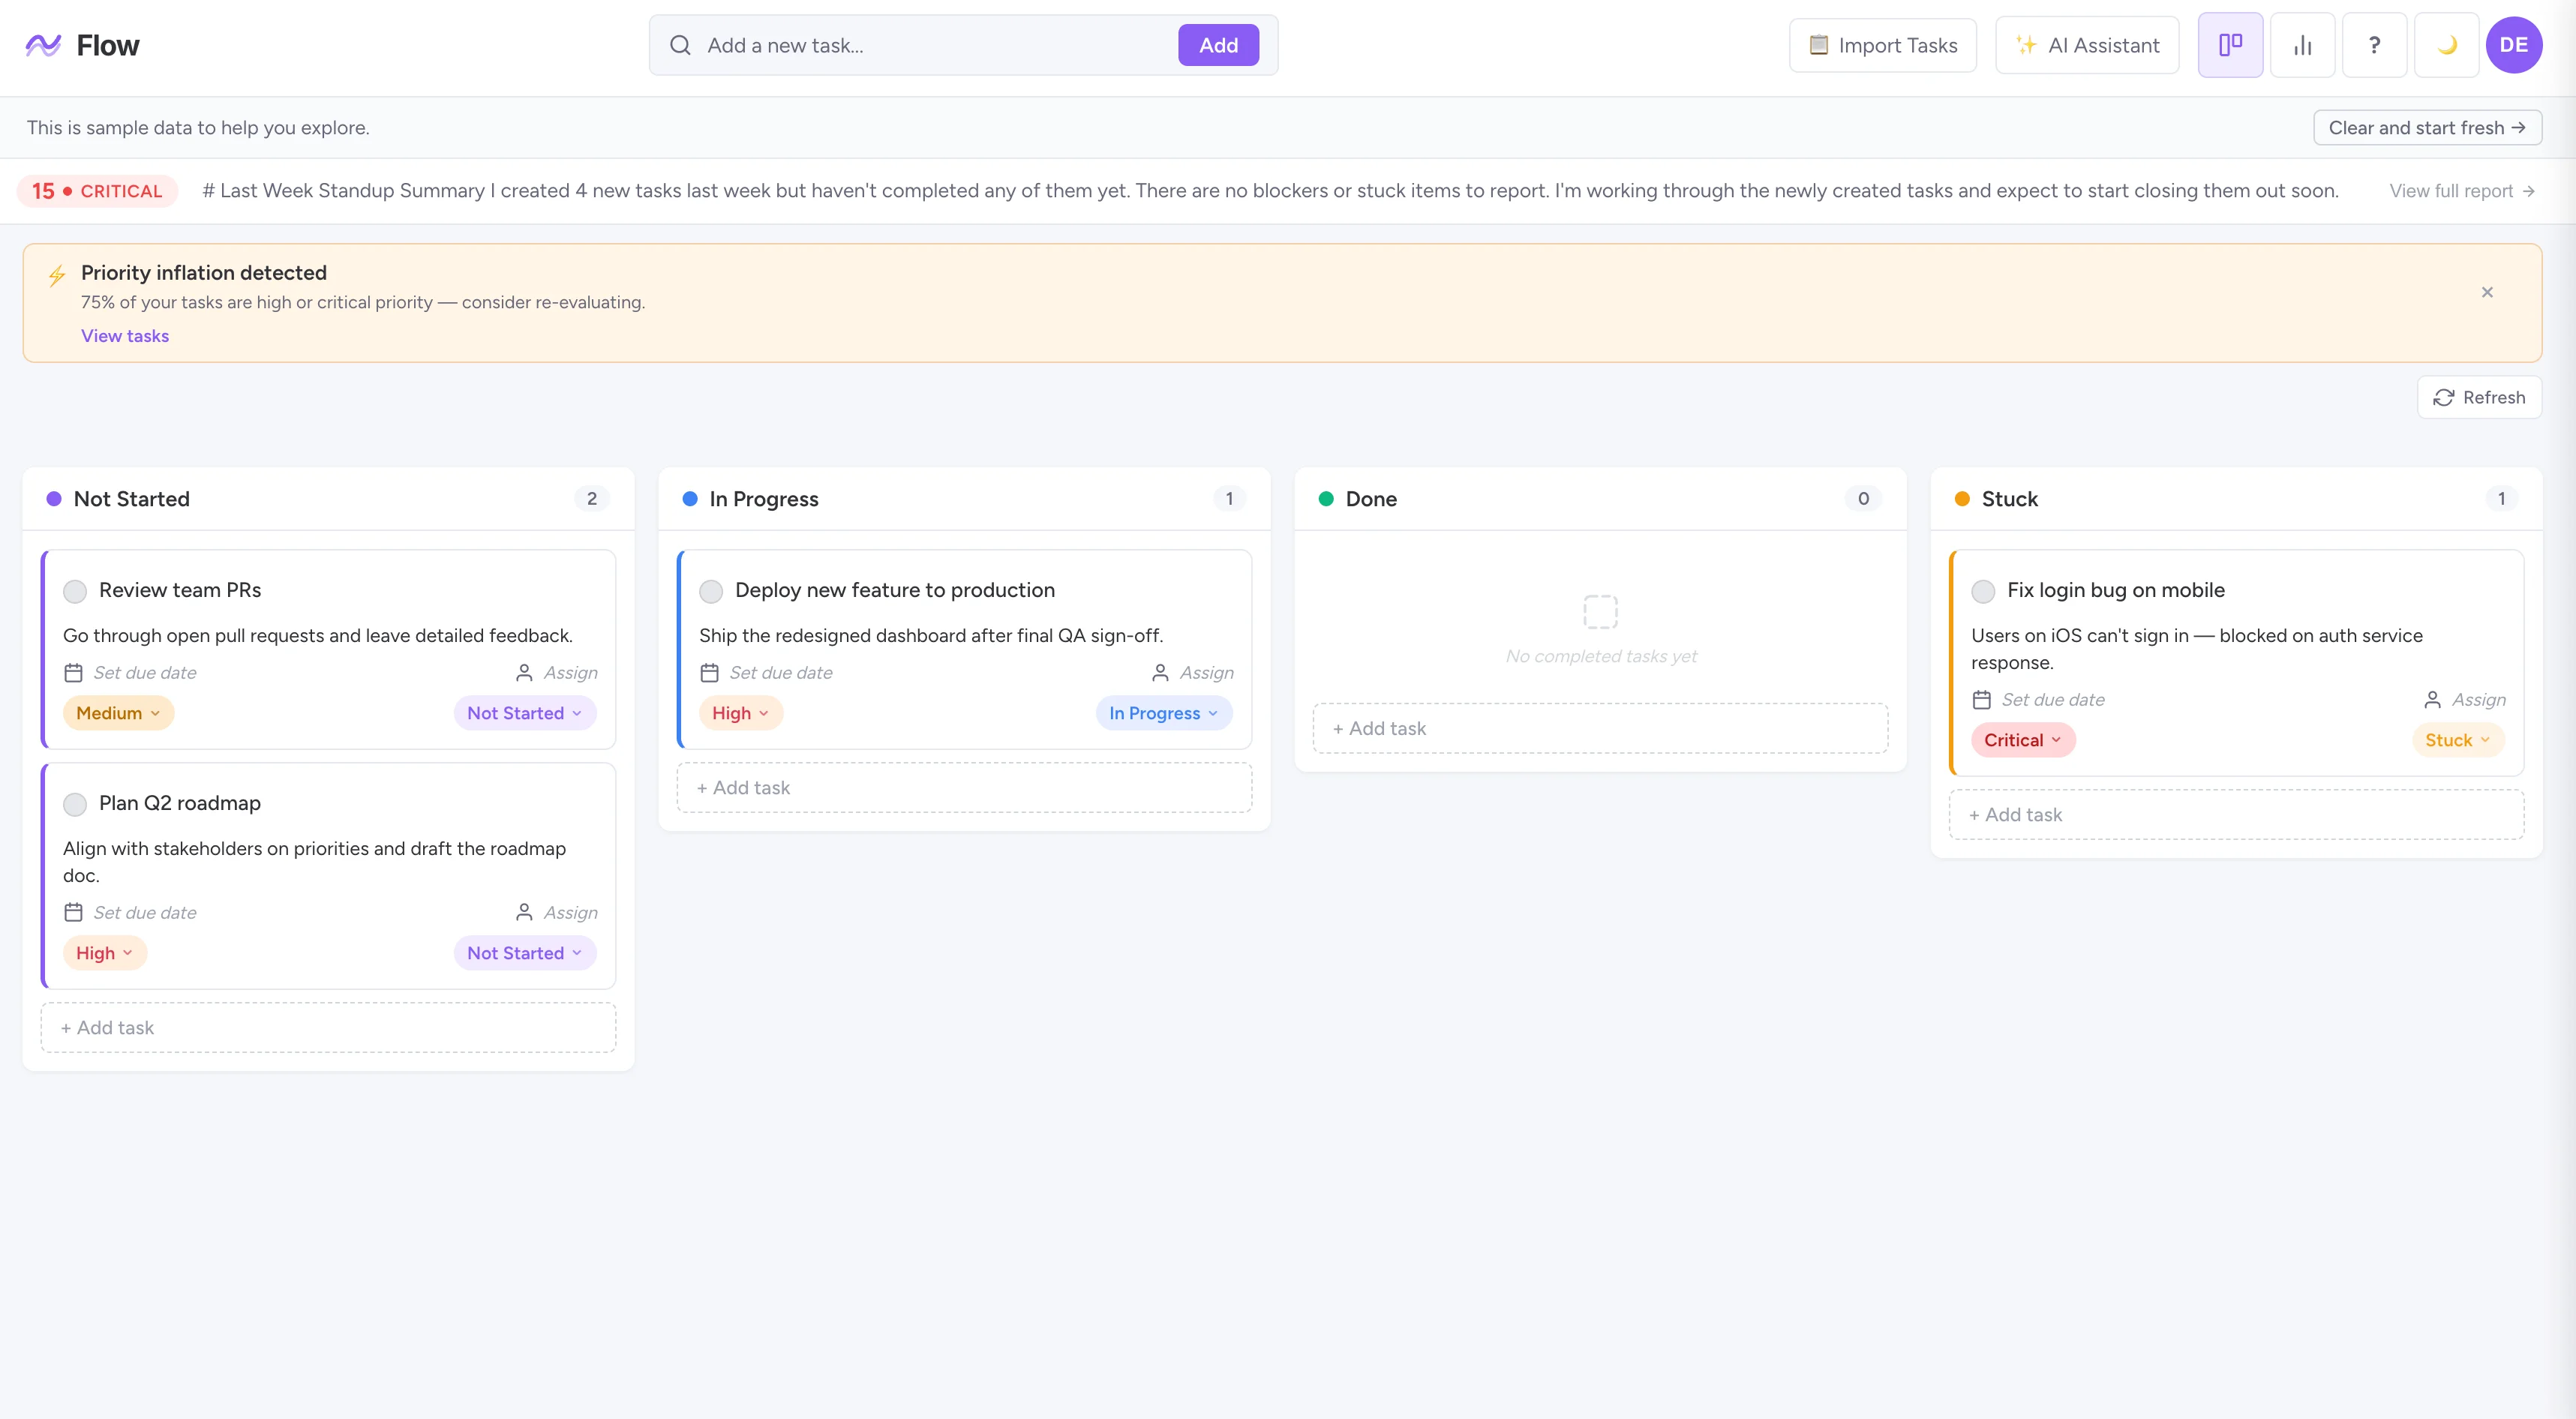Open View full report link
2576x1419 pixels.
click(2462, 191)
